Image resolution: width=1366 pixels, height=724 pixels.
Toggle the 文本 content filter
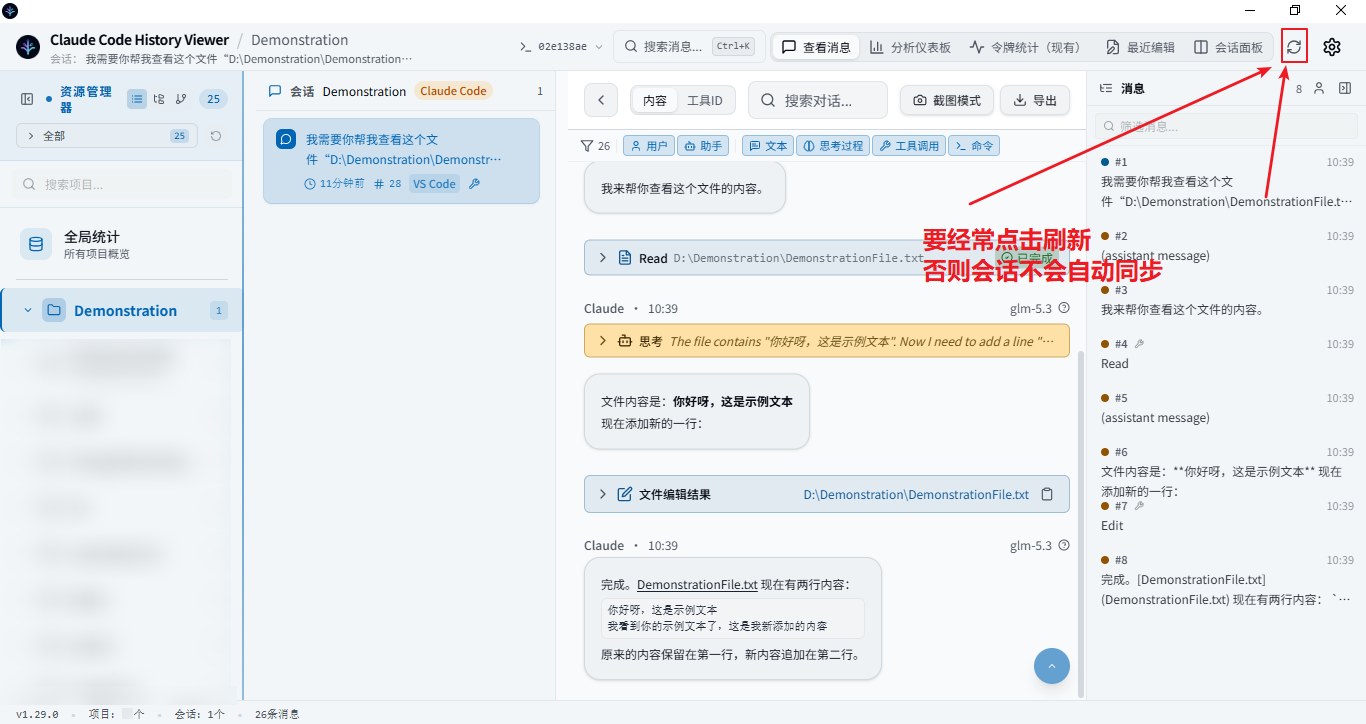[x=768, y=146]
